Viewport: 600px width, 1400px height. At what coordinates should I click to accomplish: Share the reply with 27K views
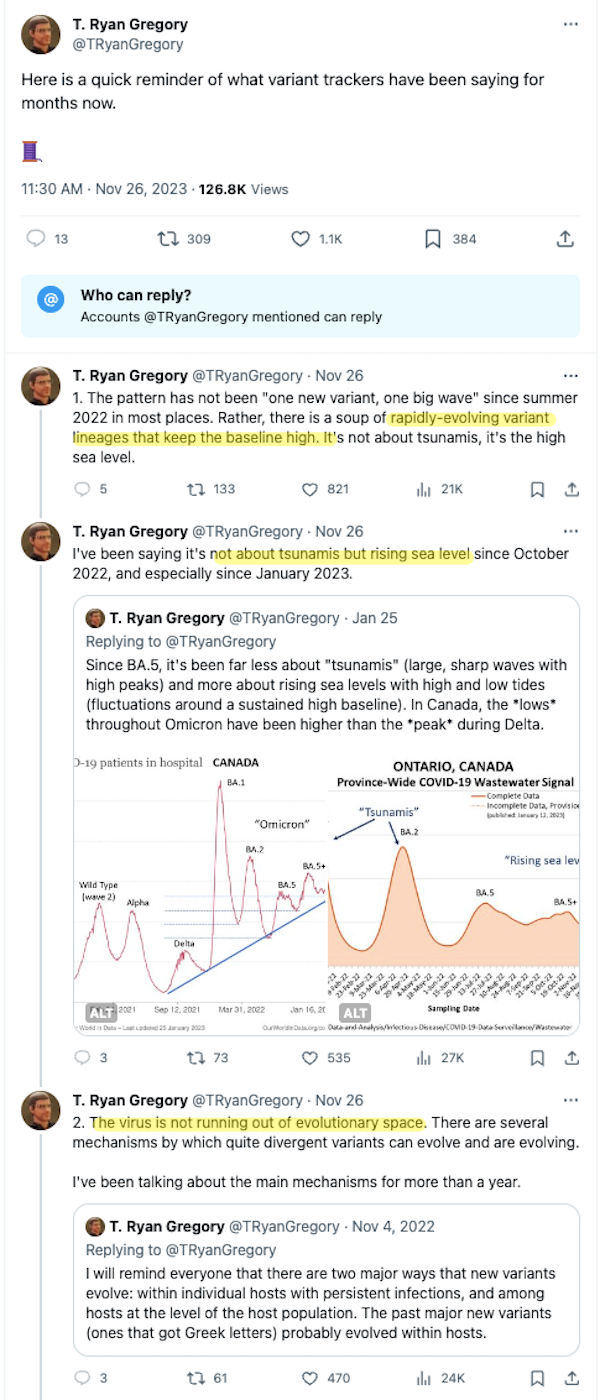coord(572,1057)
